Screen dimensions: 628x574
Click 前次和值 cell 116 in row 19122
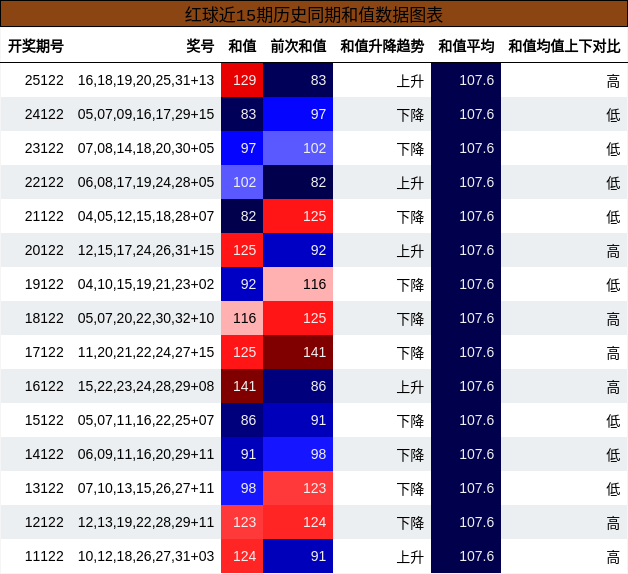click(298, 284)
